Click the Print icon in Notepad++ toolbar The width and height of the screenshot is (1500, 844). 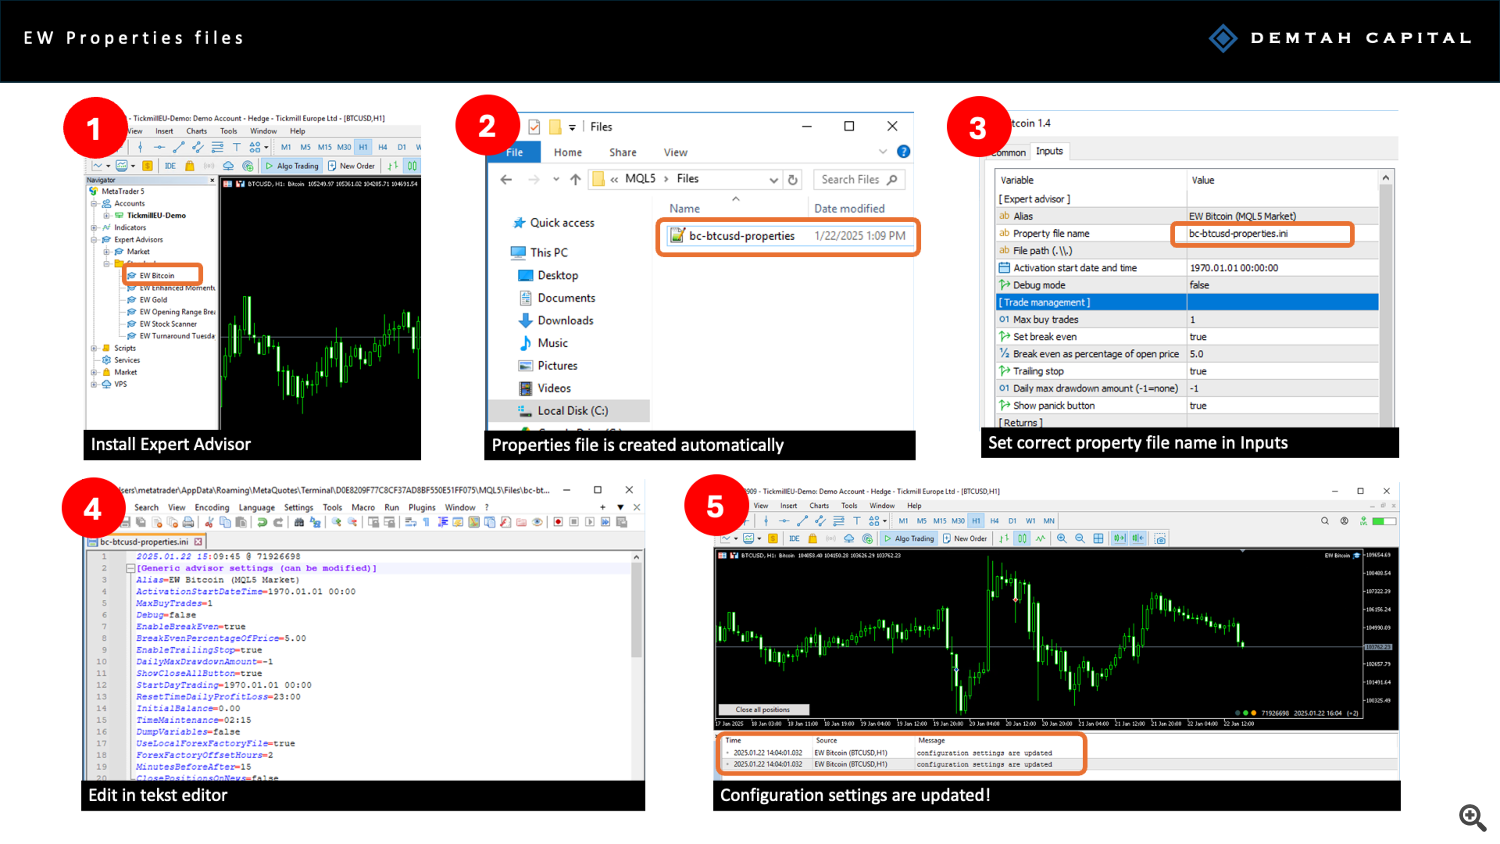(x=188, y=522)
